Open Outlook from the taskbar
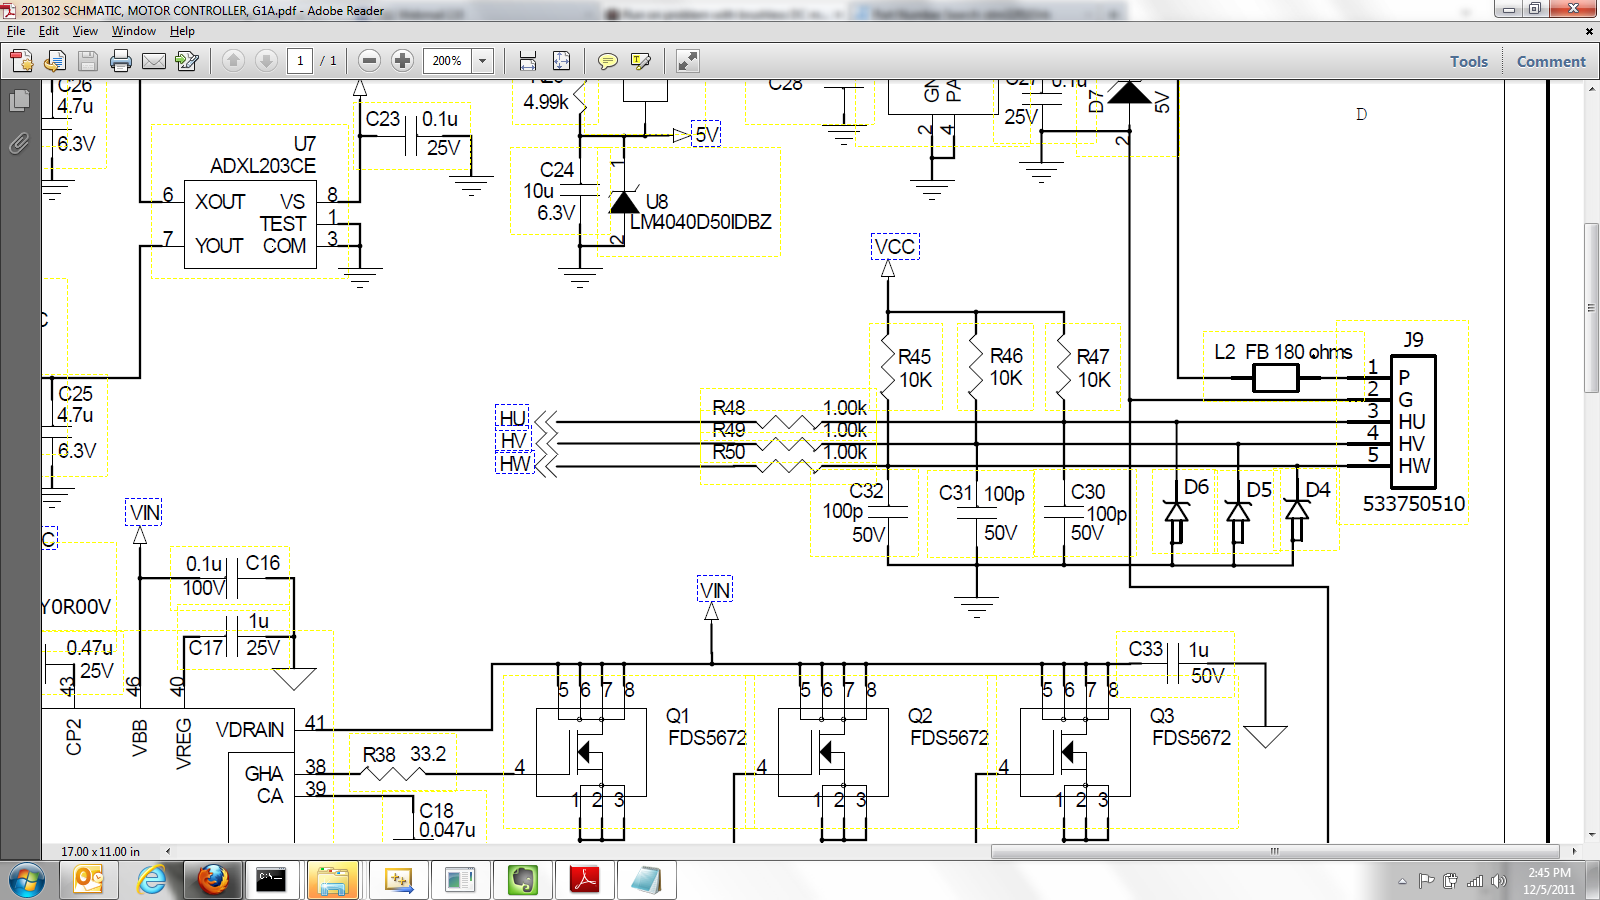The image size is (1600, 900). [89, 881]
